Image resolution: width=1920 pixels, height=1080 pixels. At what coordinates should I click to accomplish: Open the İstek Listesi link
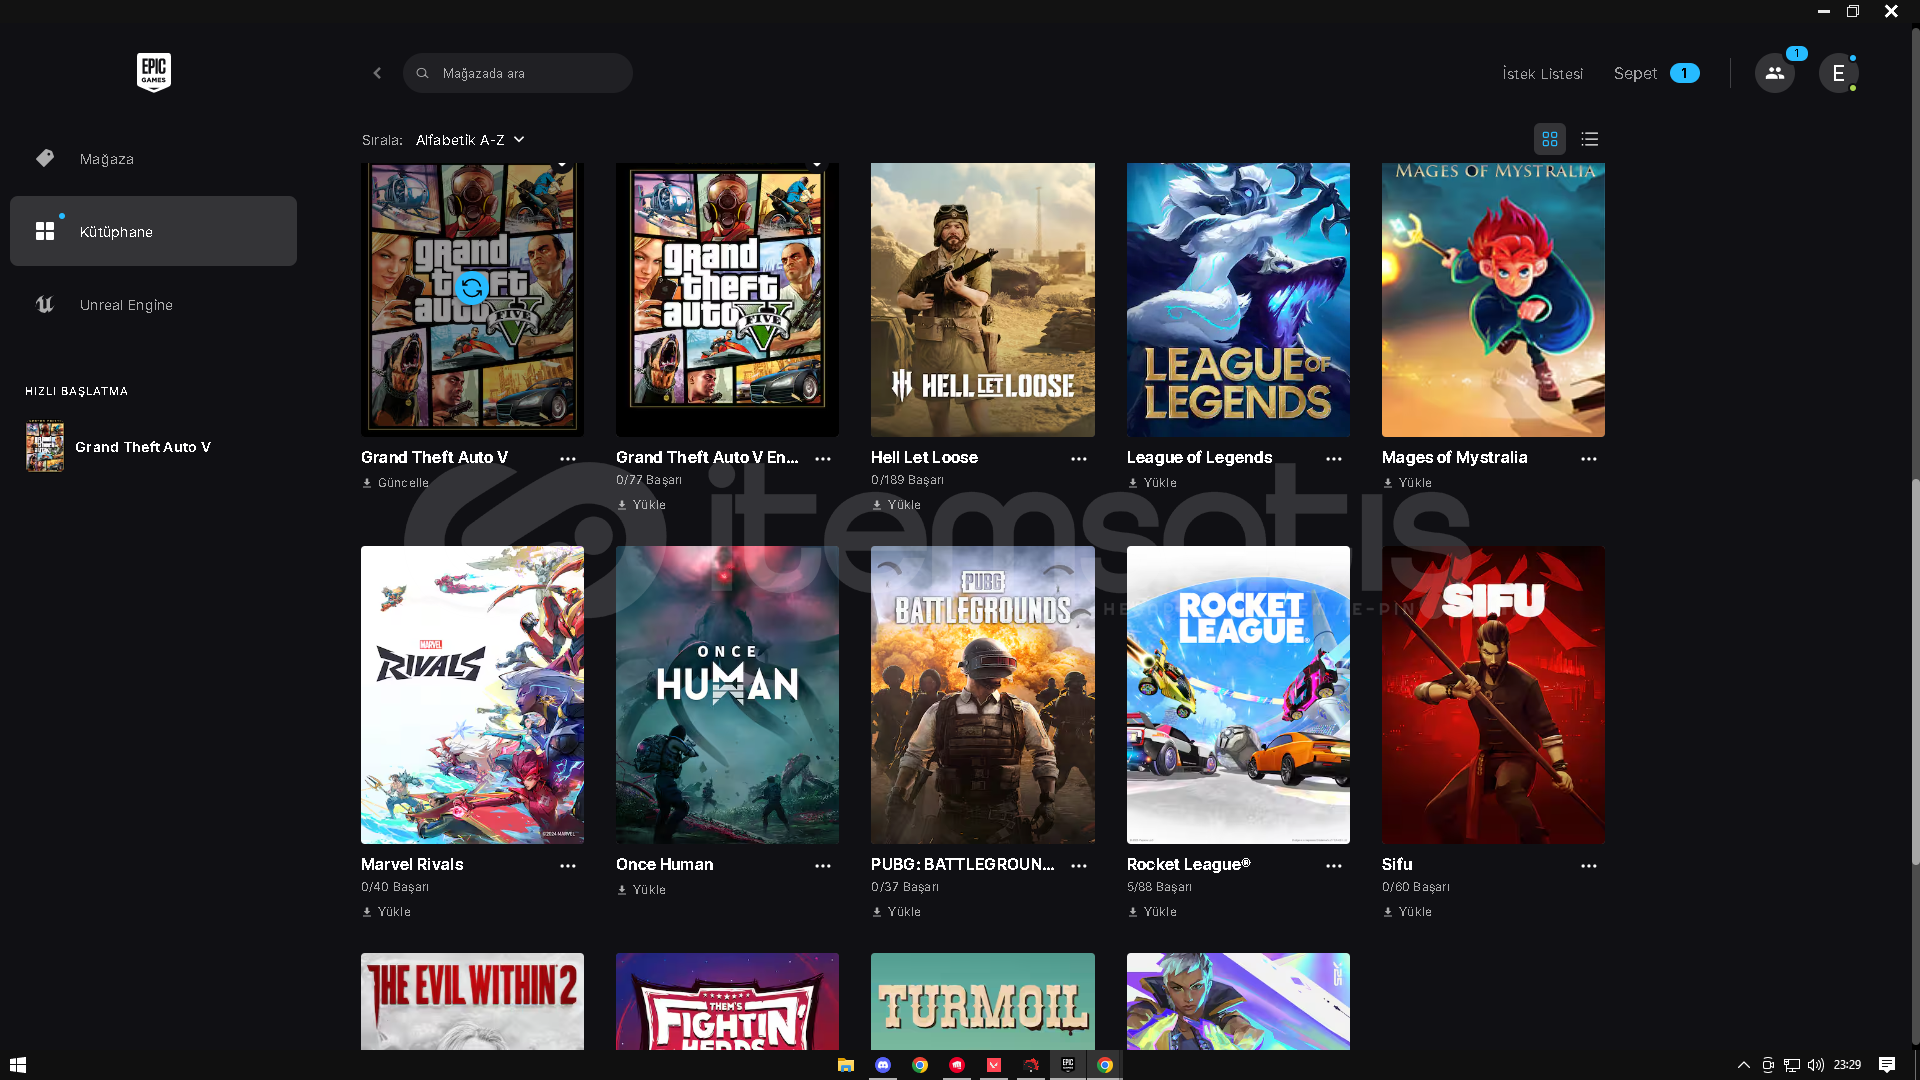tap(1542, 74)
